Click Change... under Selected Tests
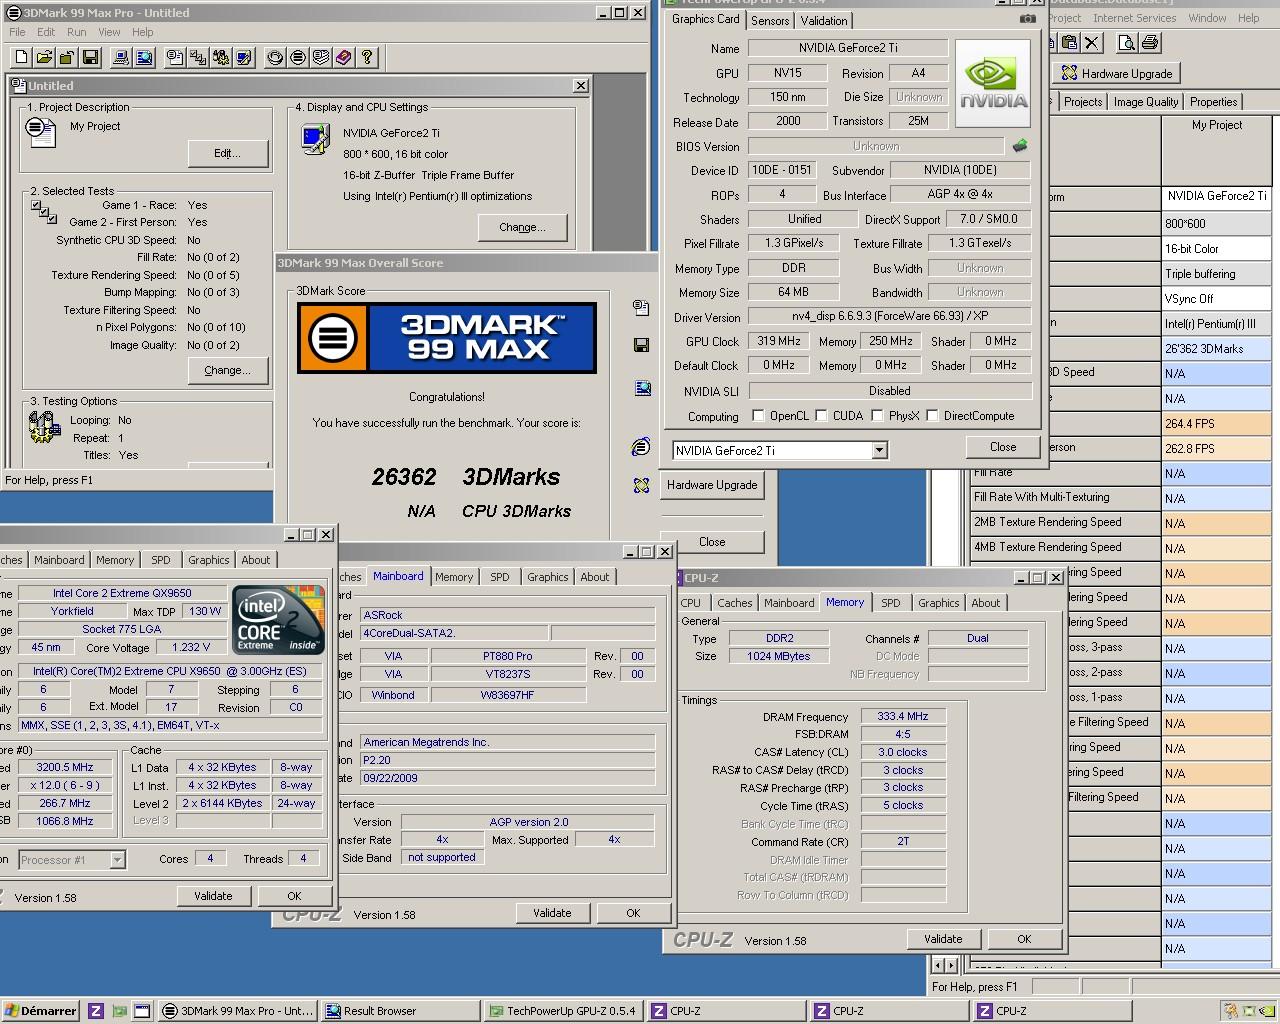Image resolution: width=1280 pixels, height=1024 pixels. click(227, 370)
